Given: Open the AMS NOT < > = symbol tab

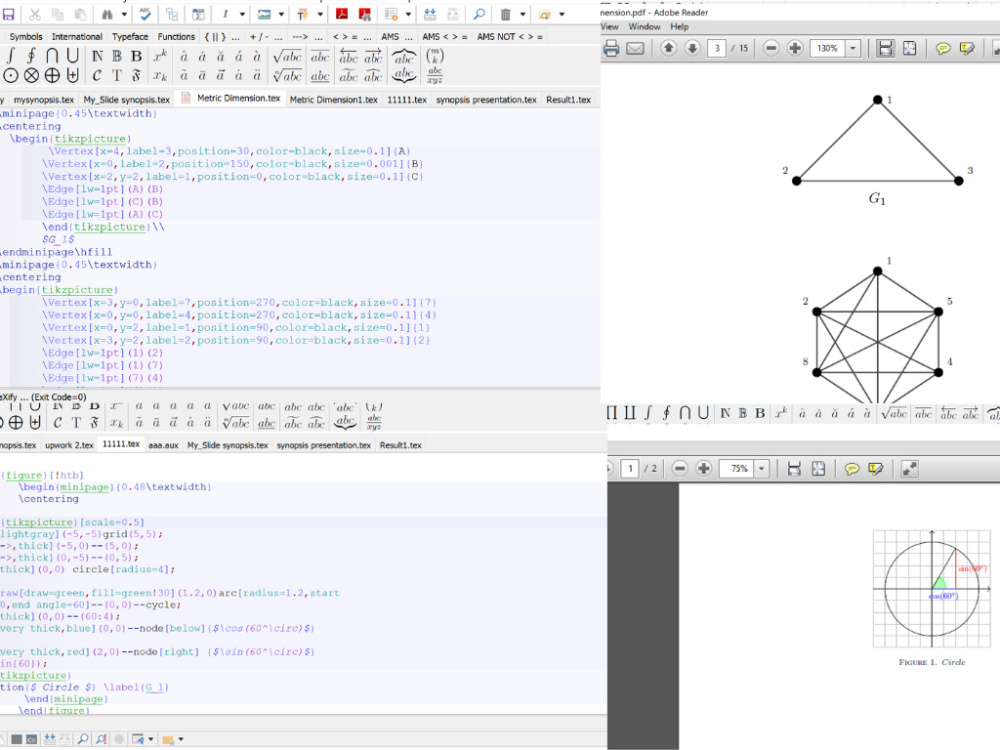Looking at the screenshot, I should 510,37.
